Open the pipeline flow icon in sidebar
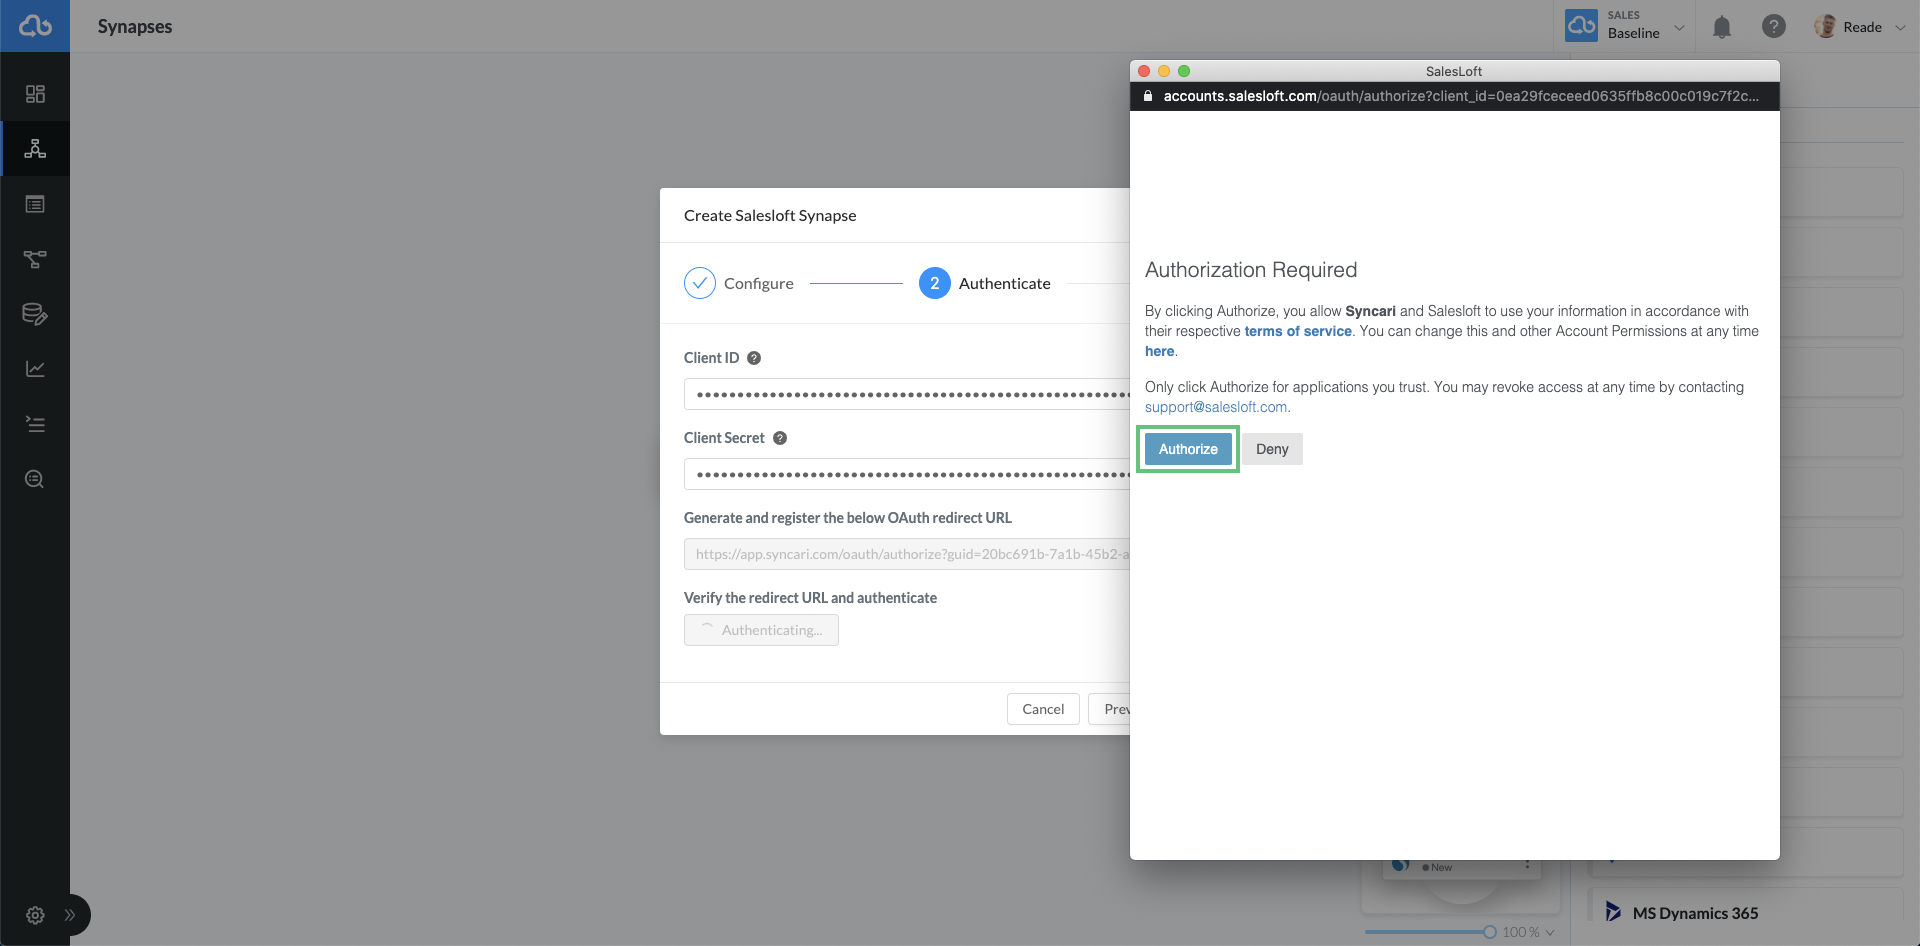This screenshot has width=1920, height=946. (35, 259)
